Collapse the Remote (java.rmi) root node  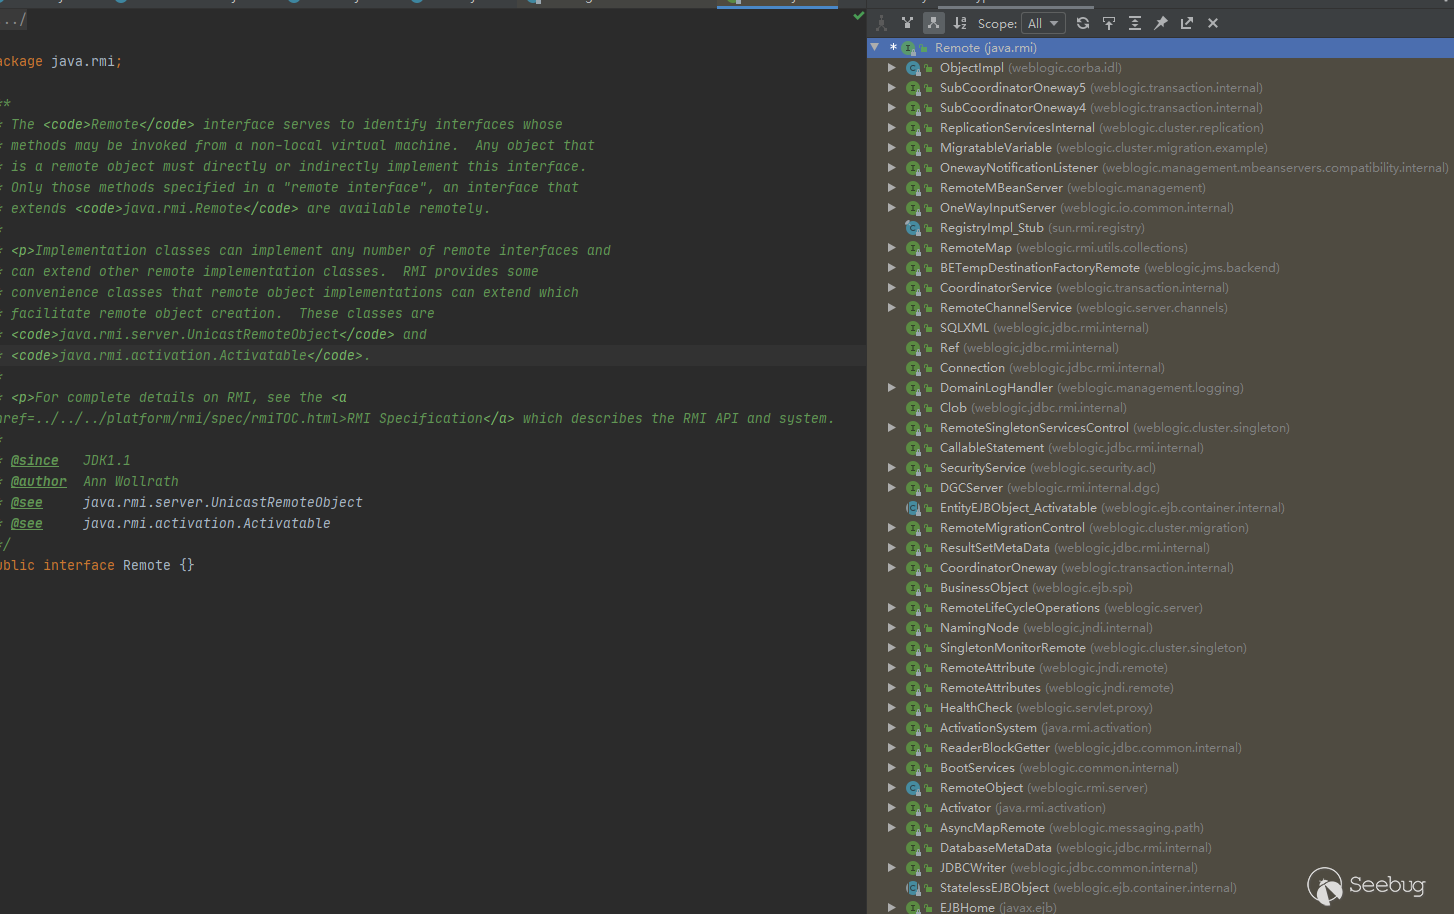pyautogui.click(x=875, y=47)
